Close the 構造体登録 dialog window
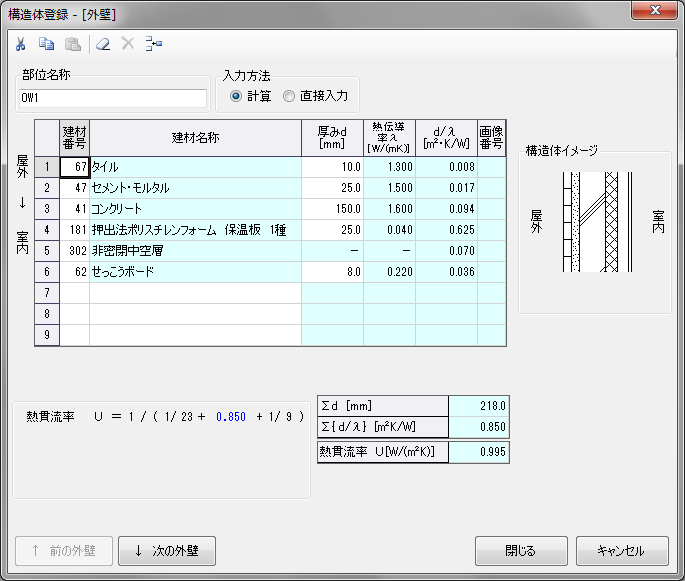 coord(653,10)
